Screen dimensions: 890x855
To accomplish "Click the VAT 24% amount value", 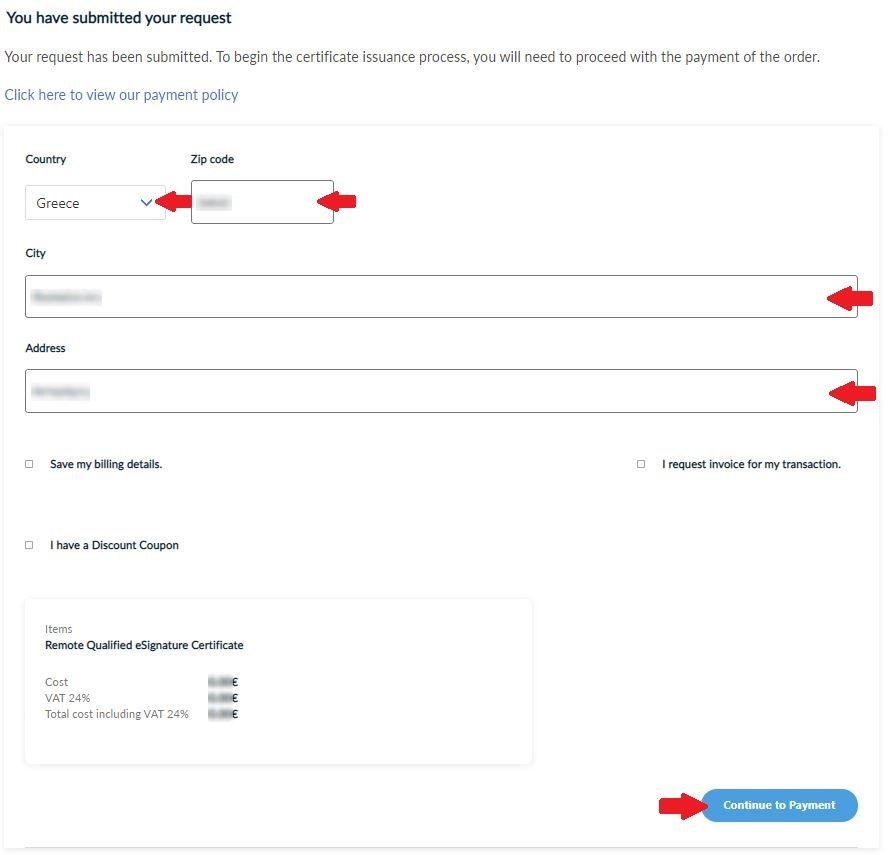I will pyautogui.click(x=223, y=698).
